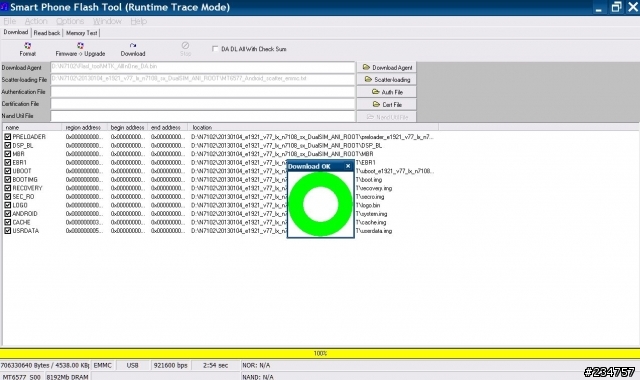
Task: Click the 2:54 sec elapsed time
Action: (x=216, y=365)
